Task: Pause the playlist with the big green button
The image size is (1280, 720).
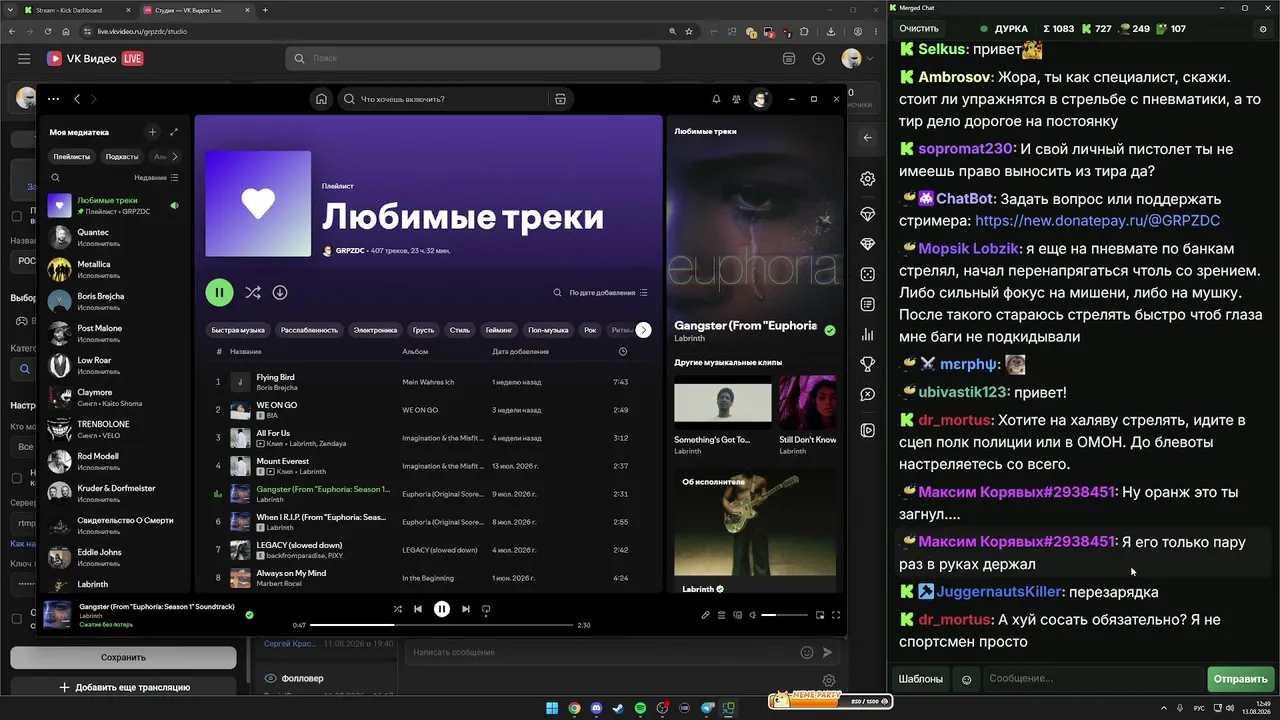Action: [219, 292]
